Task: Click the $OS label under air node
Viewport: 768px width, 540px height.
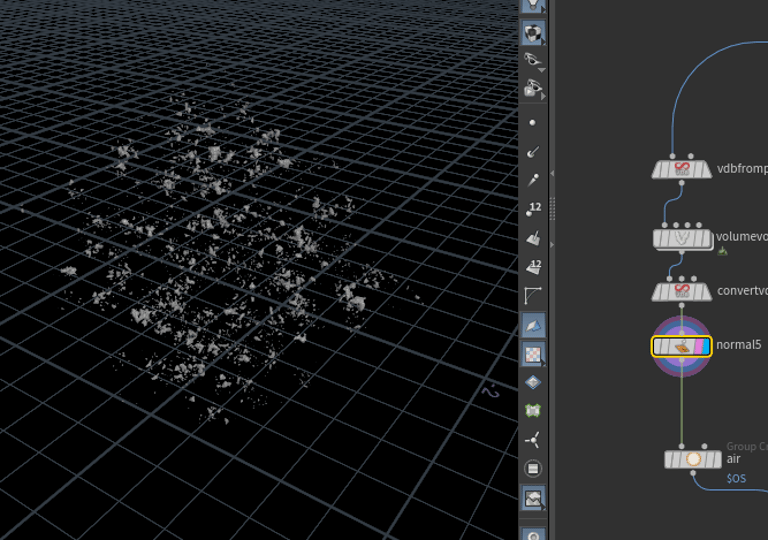Action: [x=736, y=479]
